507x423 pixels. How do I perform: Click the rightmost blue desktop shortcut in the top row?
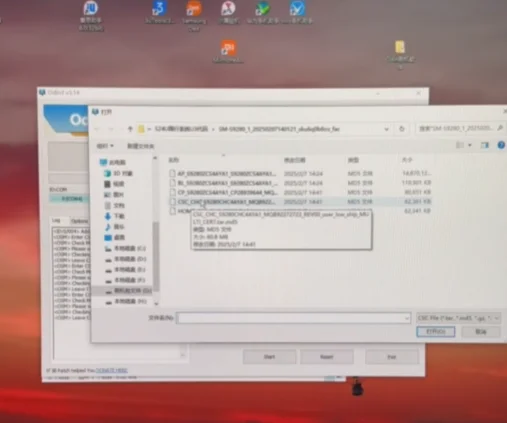(297, 8)
